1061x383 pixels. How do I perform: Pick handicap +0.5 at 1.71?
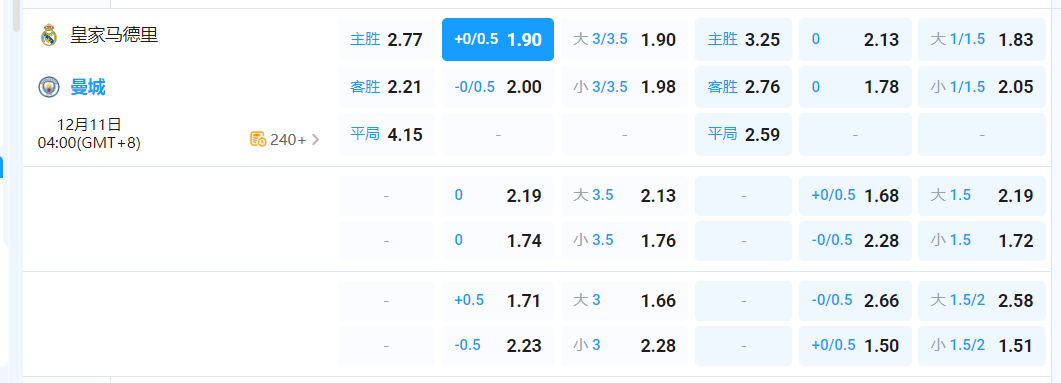498,300
